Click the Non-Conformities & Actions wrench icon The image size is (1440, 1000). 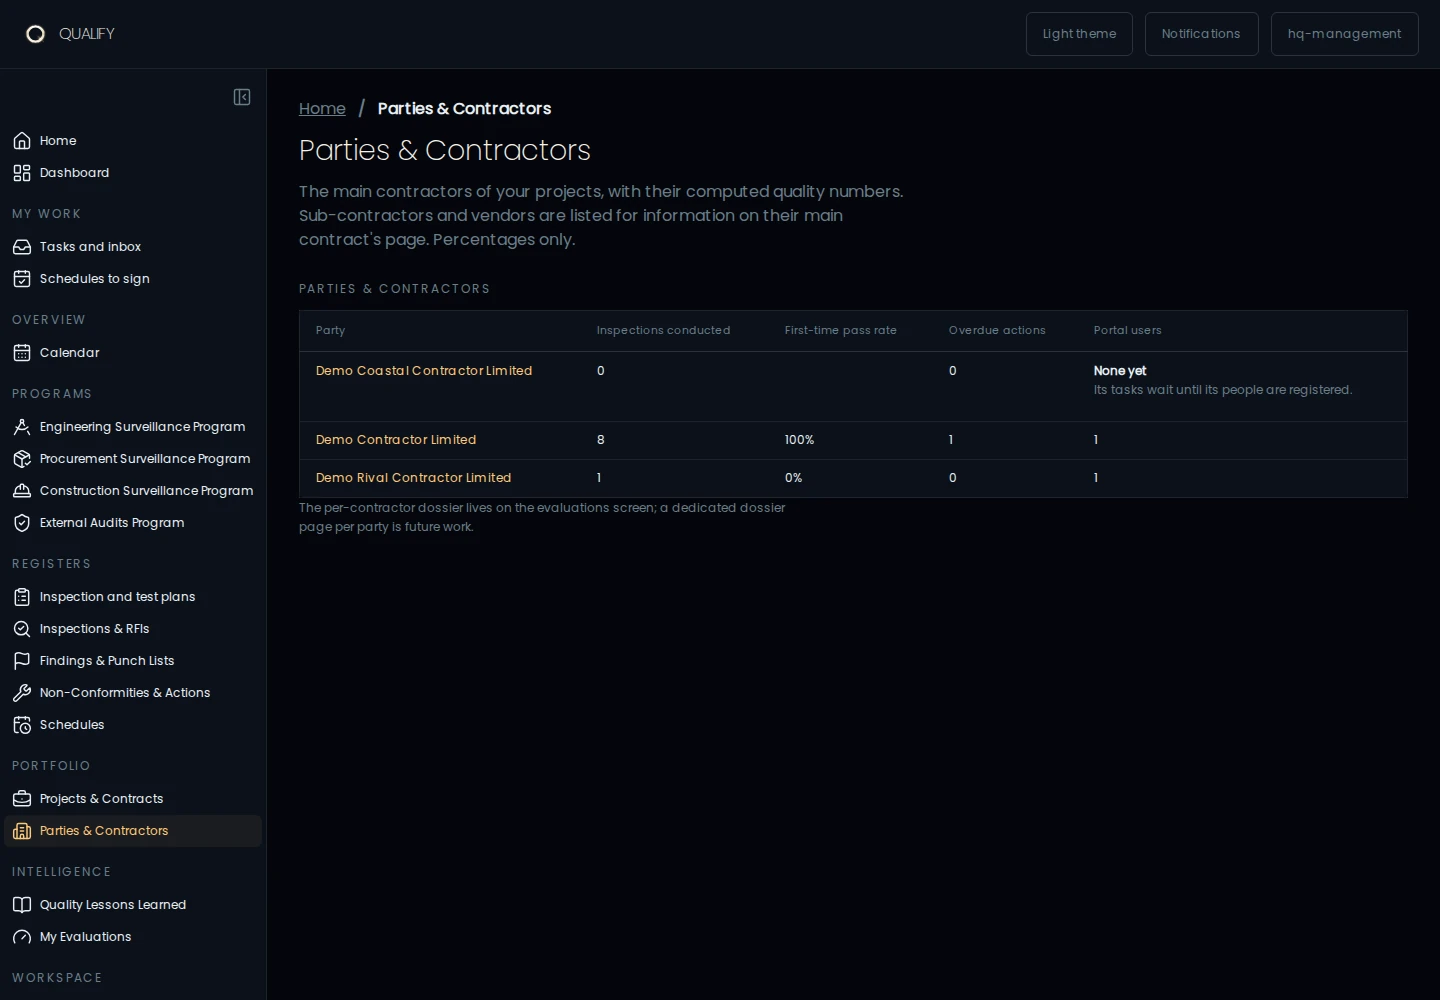[22, 693]
